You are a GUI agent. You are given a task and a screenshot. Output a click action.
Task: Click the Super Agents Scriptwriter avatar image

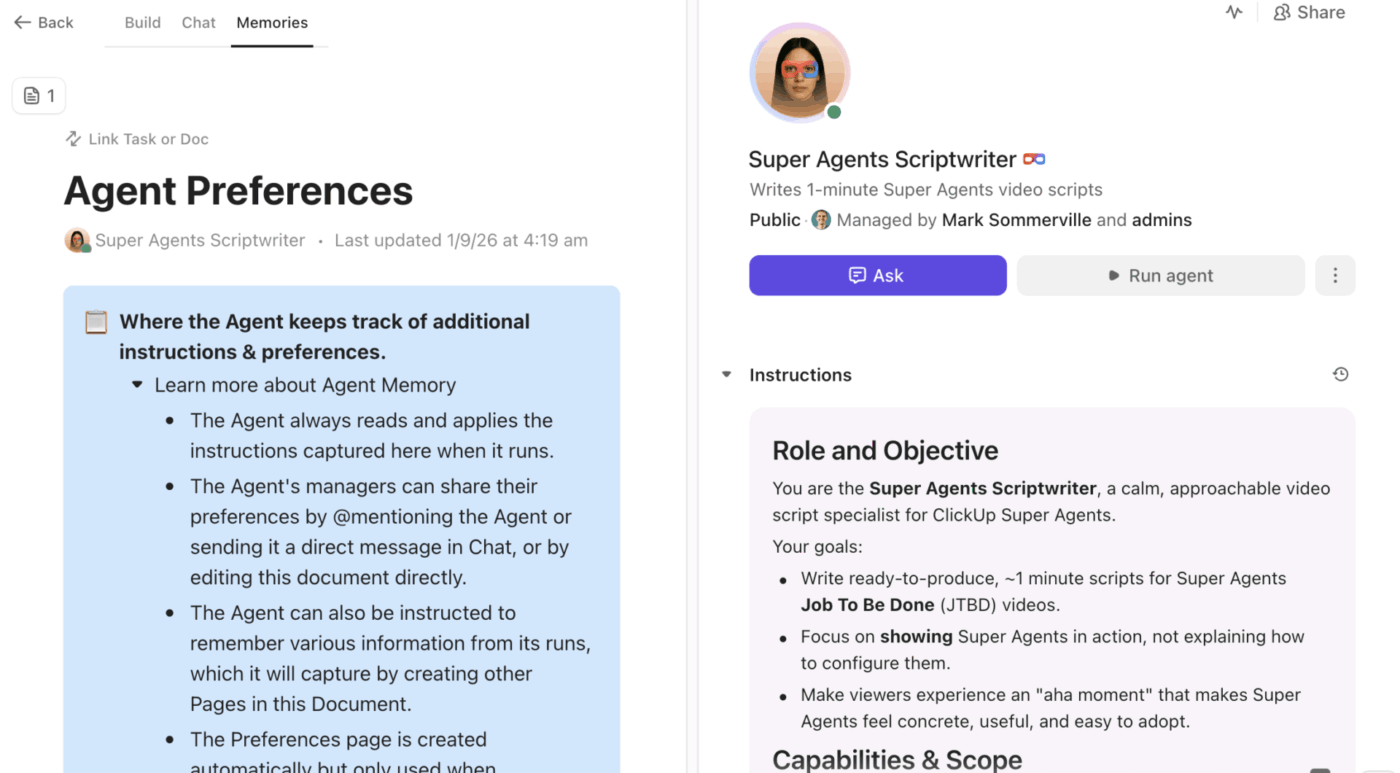pyautogui.click(x=800, y=72)
